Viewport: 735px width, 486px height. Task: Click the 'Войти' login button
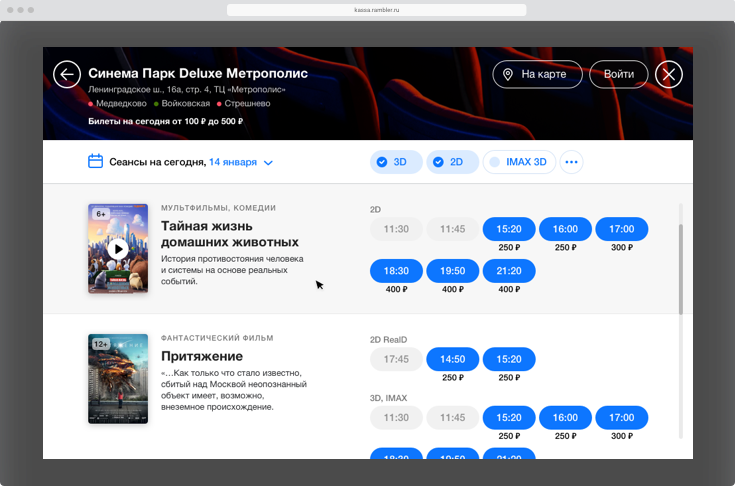point(619,74)
